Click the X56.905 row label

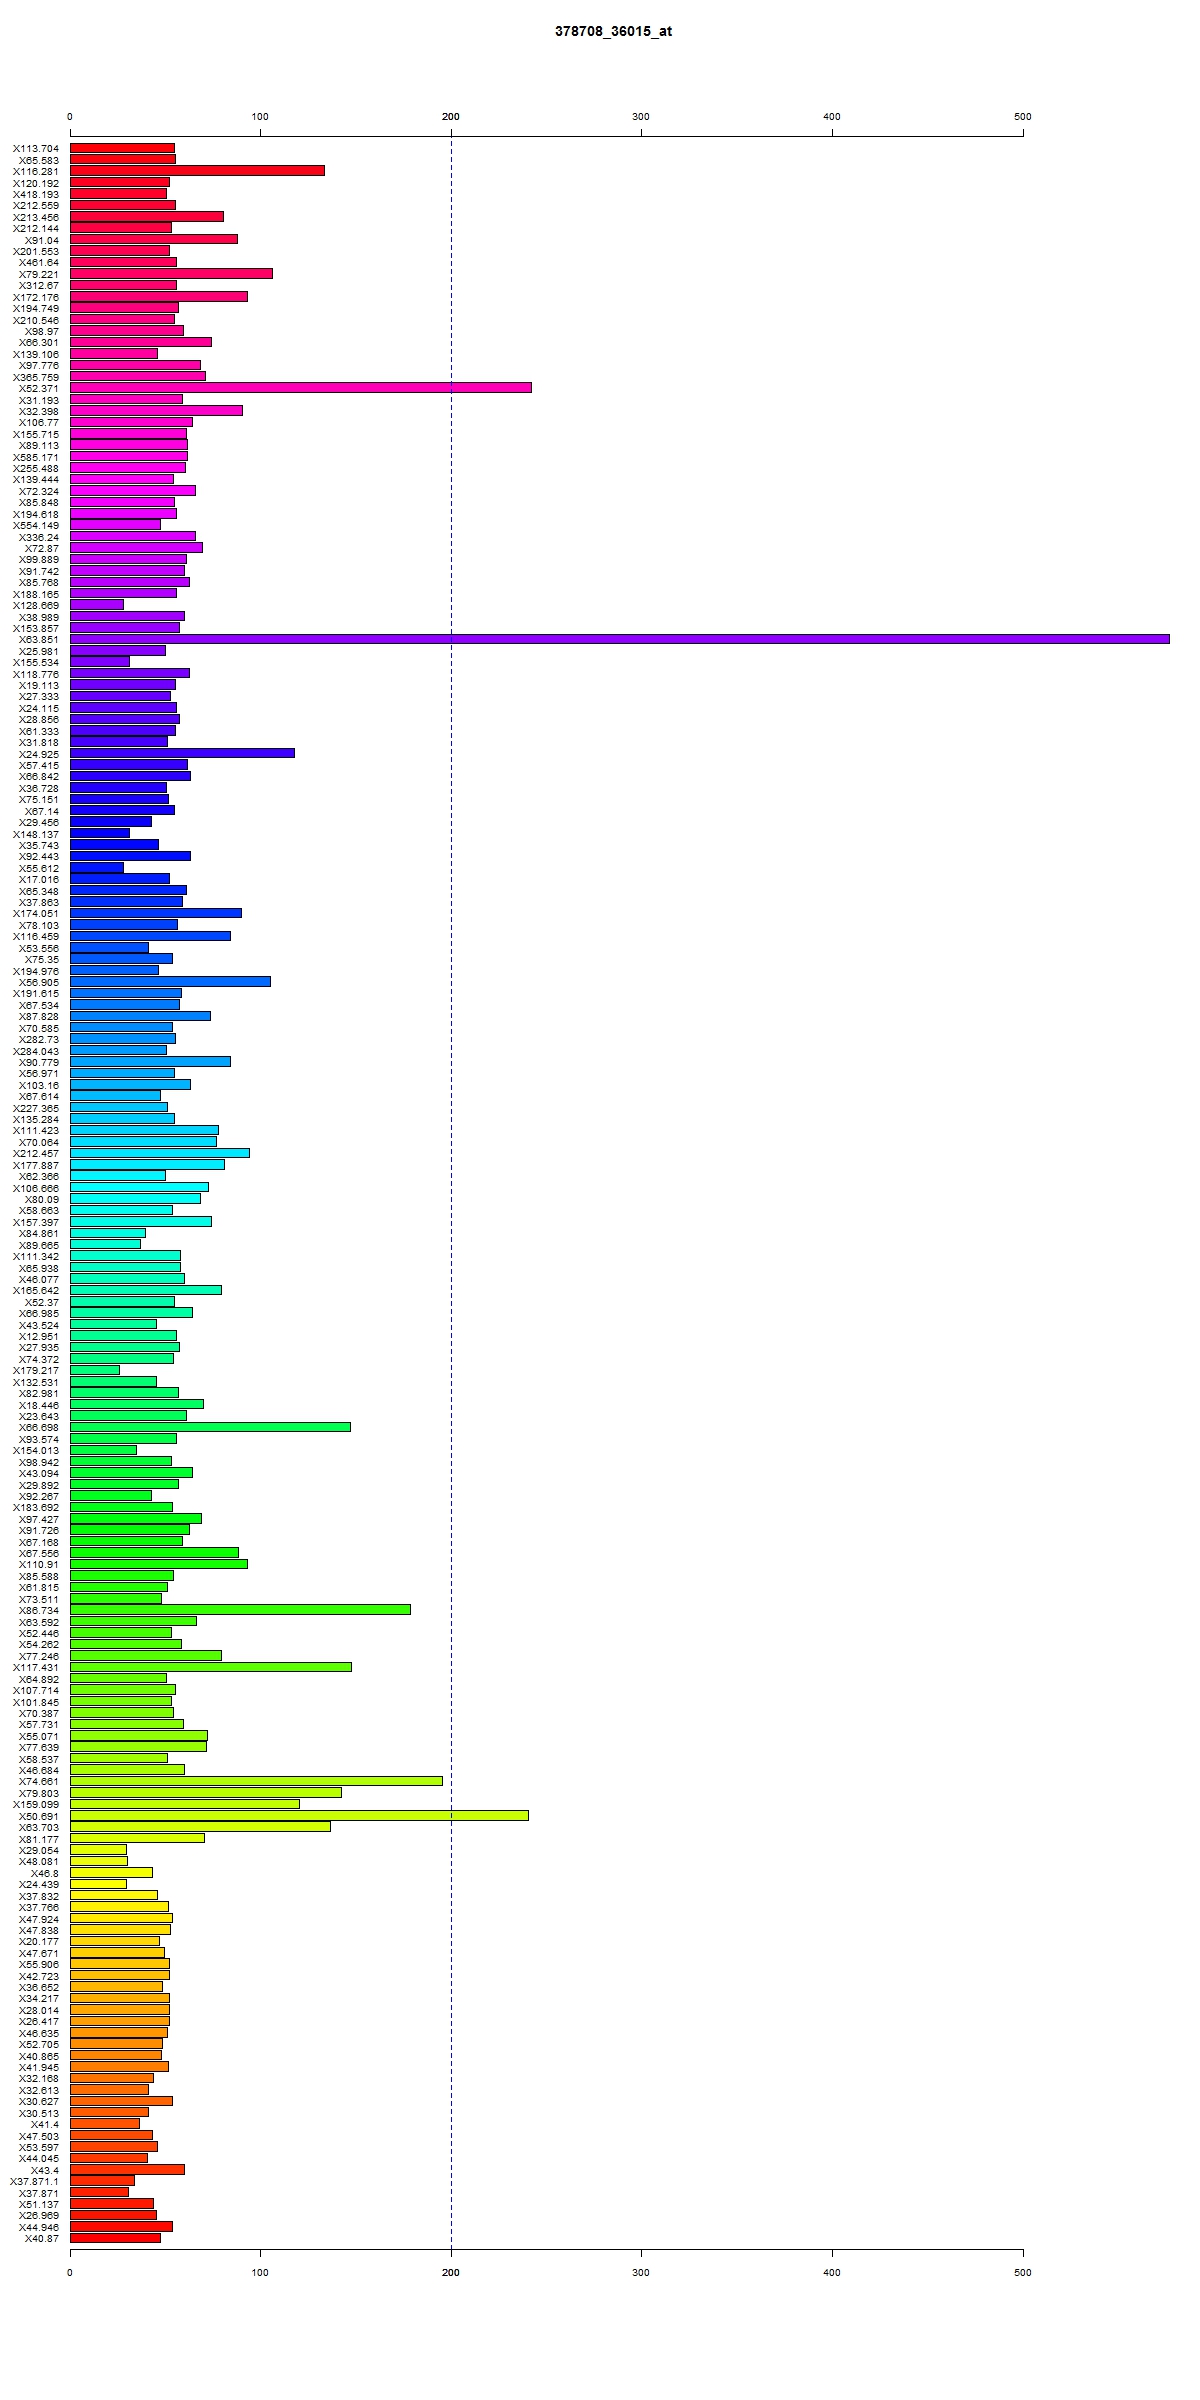click(39, 982)
